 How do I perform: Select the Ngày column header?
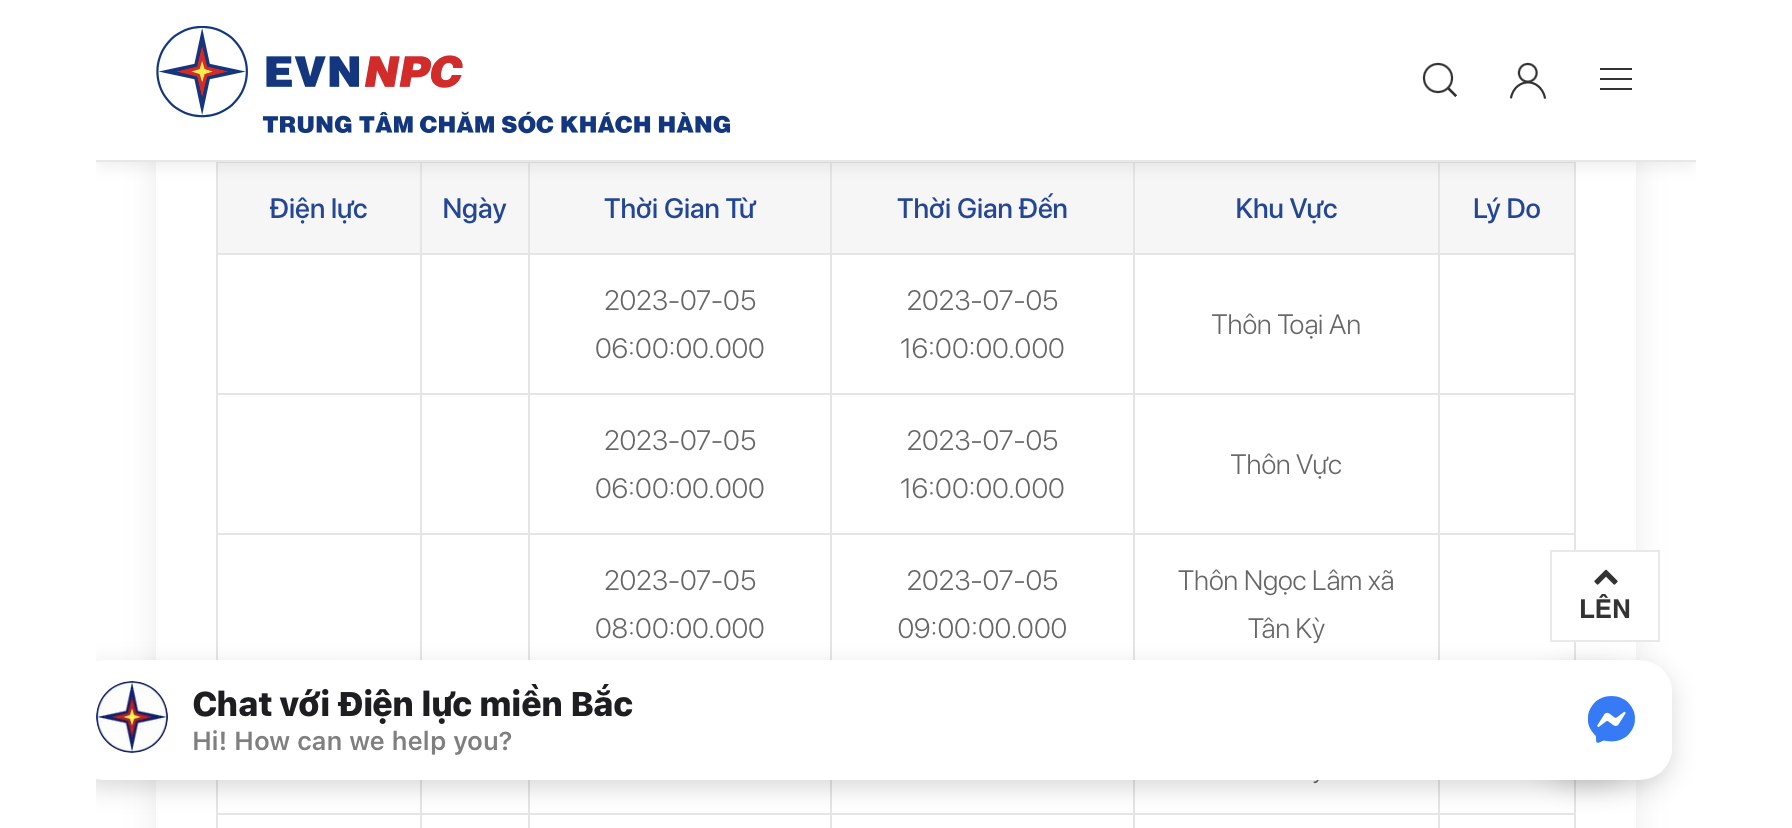(x=475, y=209)
